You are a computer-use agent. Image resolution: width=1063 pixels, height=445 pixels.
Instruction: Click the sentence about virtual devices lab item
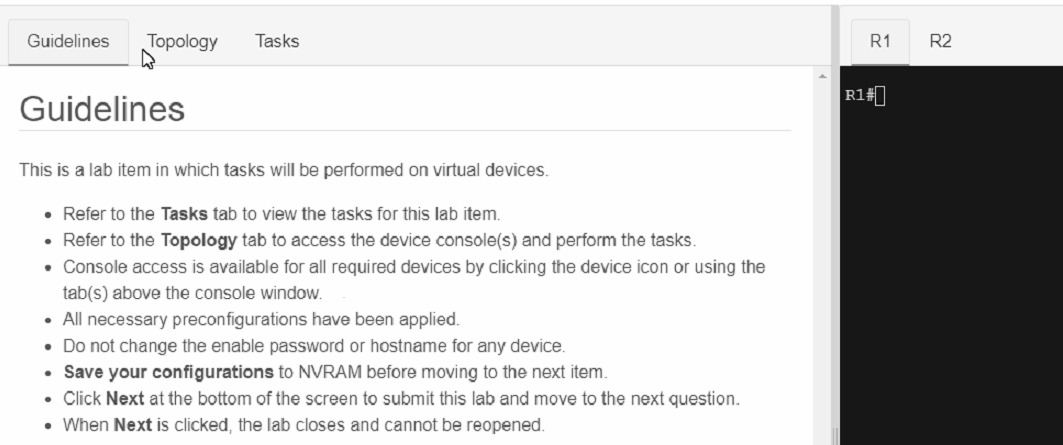click(284, 169)
